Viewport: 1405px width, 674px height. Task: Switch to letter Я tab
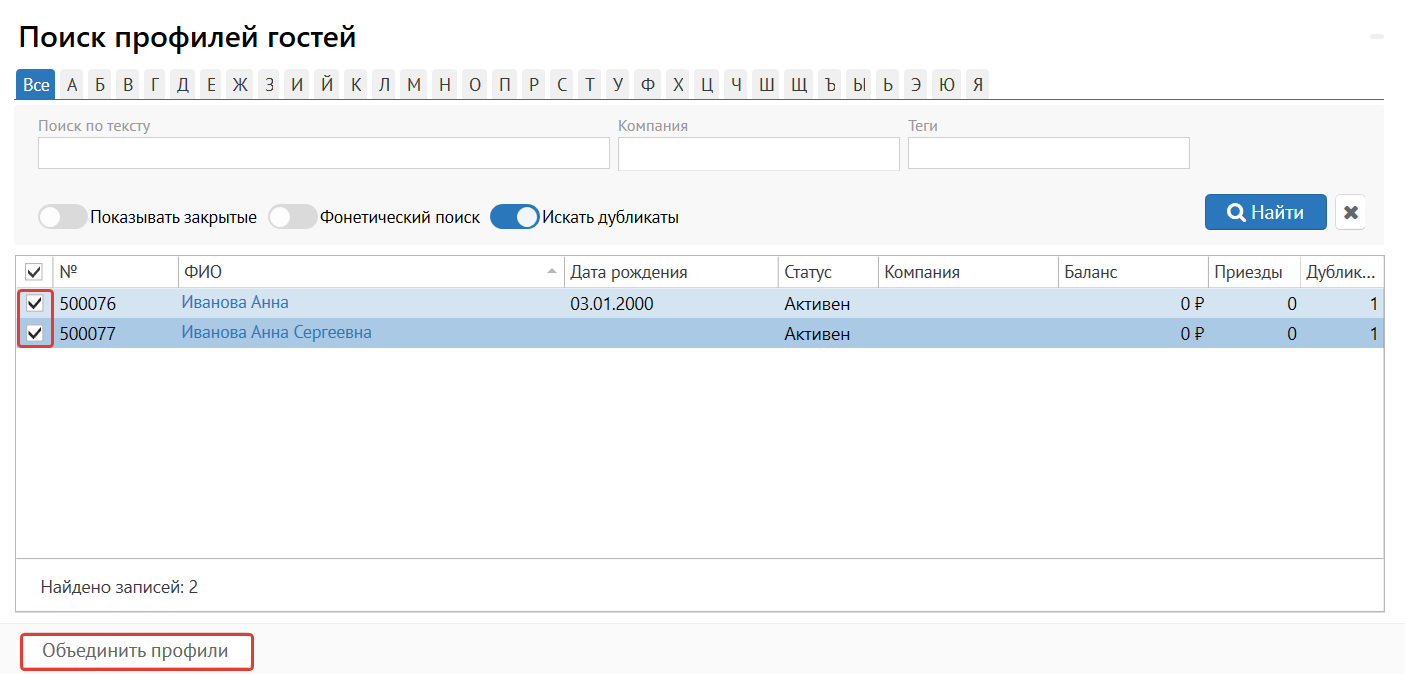pyautogui.click(x=978, y=85)
